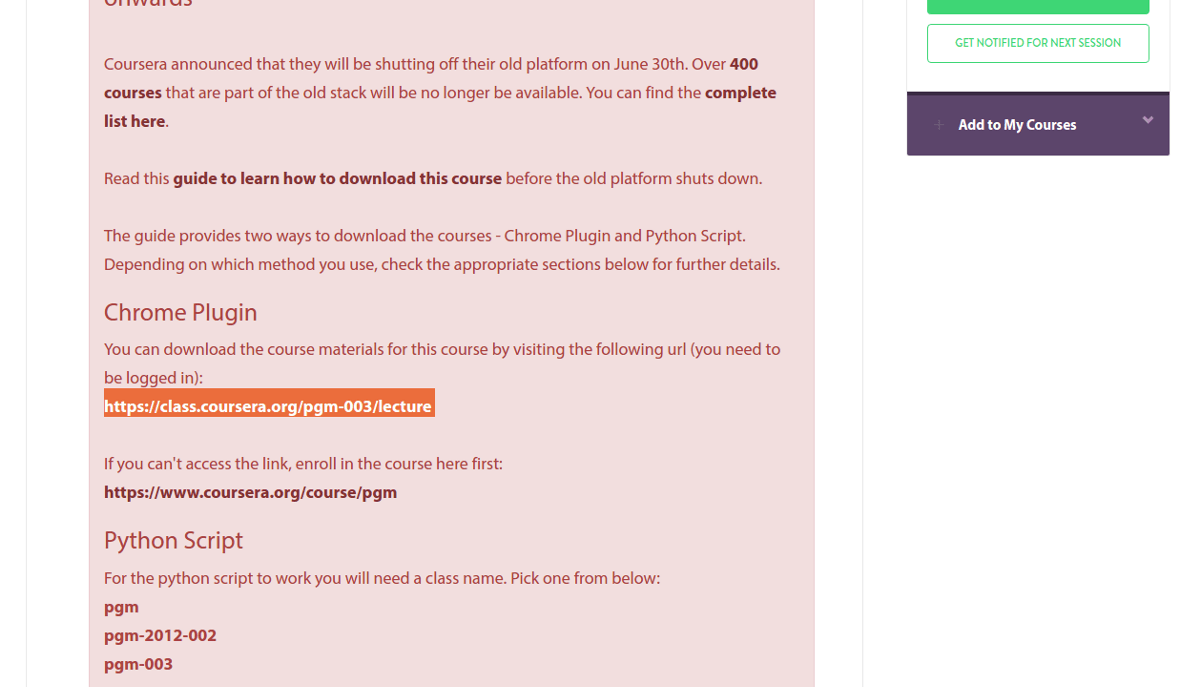Click the Chrome Plugin section heading

pyautogui.click(x=181, y=312)
